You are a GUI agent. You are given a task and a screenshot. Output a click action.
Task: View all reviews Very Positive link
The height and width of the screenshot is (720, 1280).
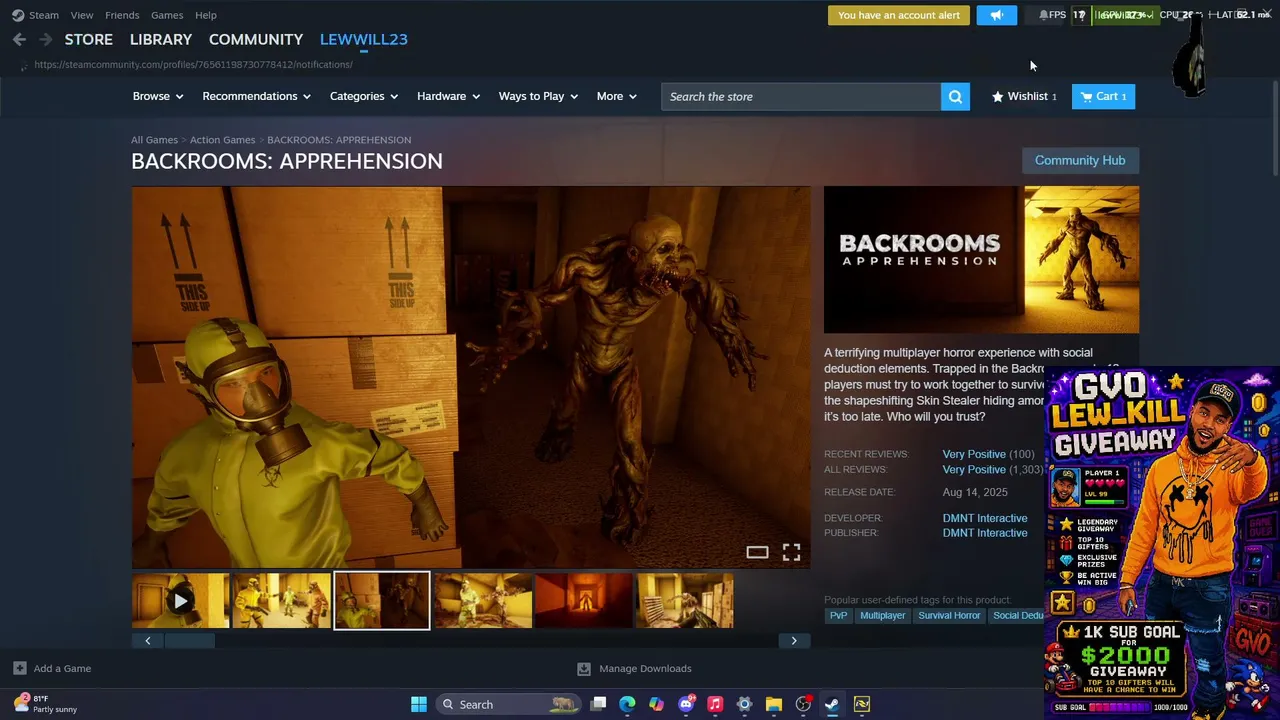(974, 470)
